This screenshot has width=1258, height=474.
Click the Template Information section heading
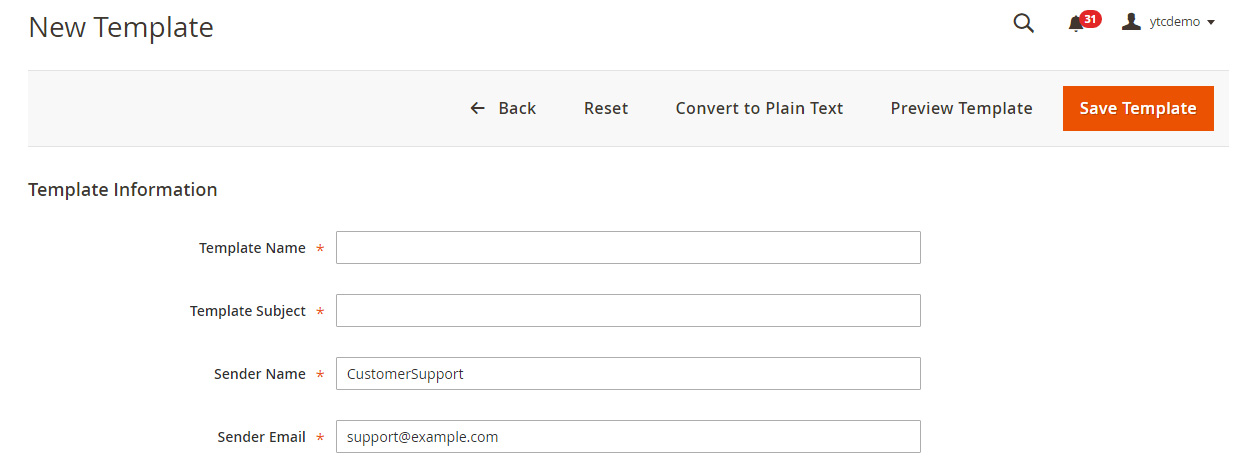[123, 189]
